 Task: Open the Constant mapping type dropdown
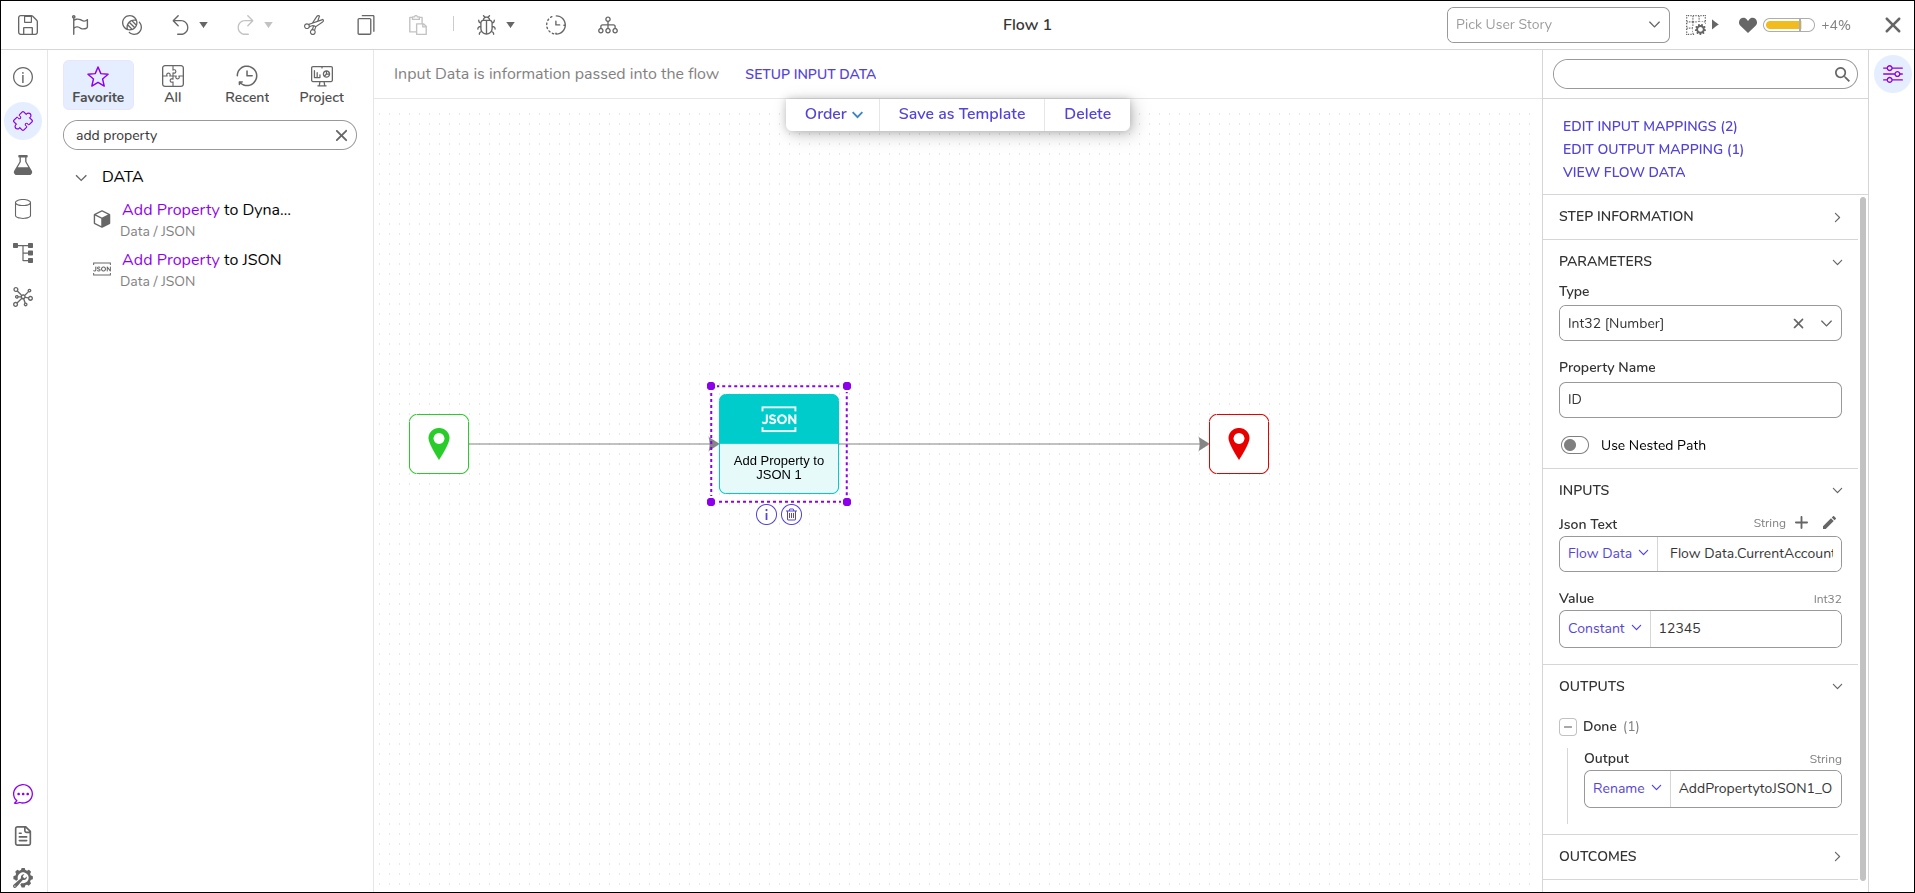point(1604,629)
